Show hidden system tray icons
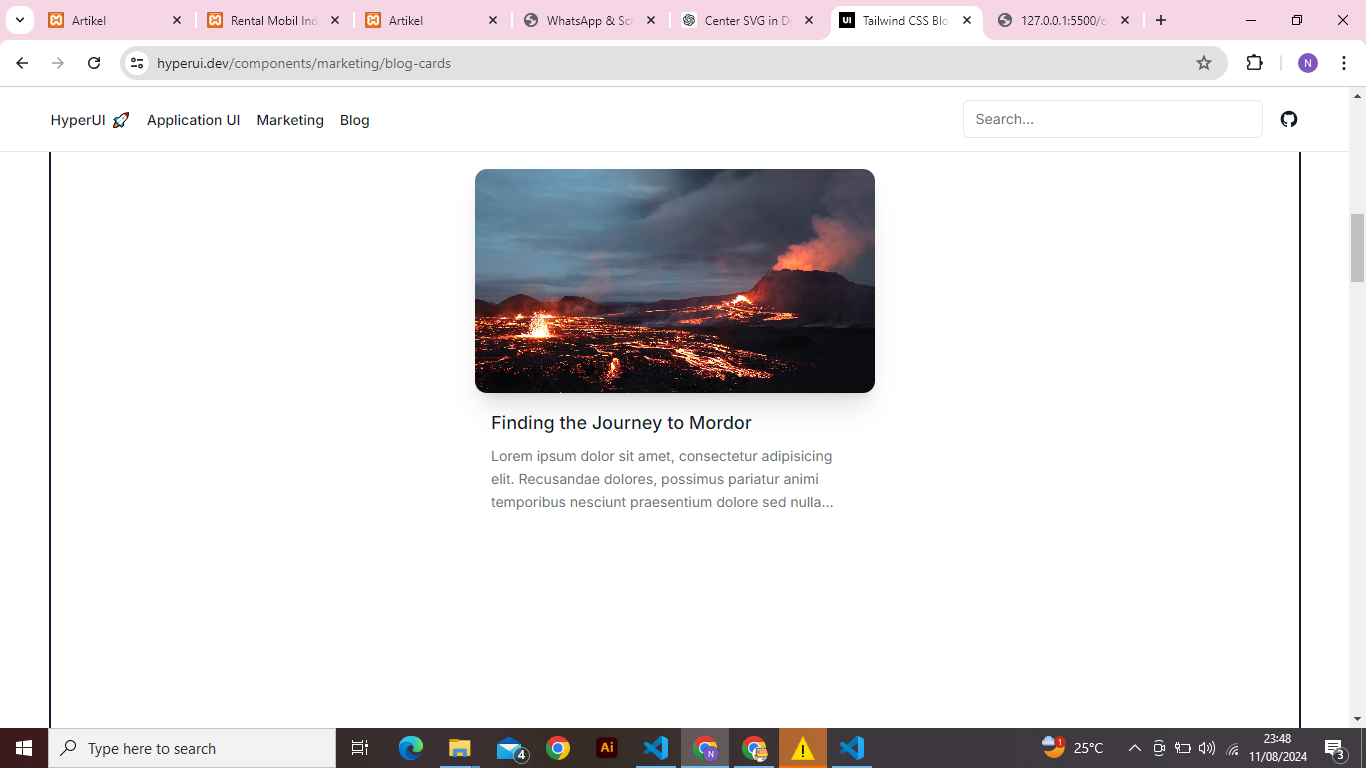The image size is (1366, 768). click(1134, 748)
